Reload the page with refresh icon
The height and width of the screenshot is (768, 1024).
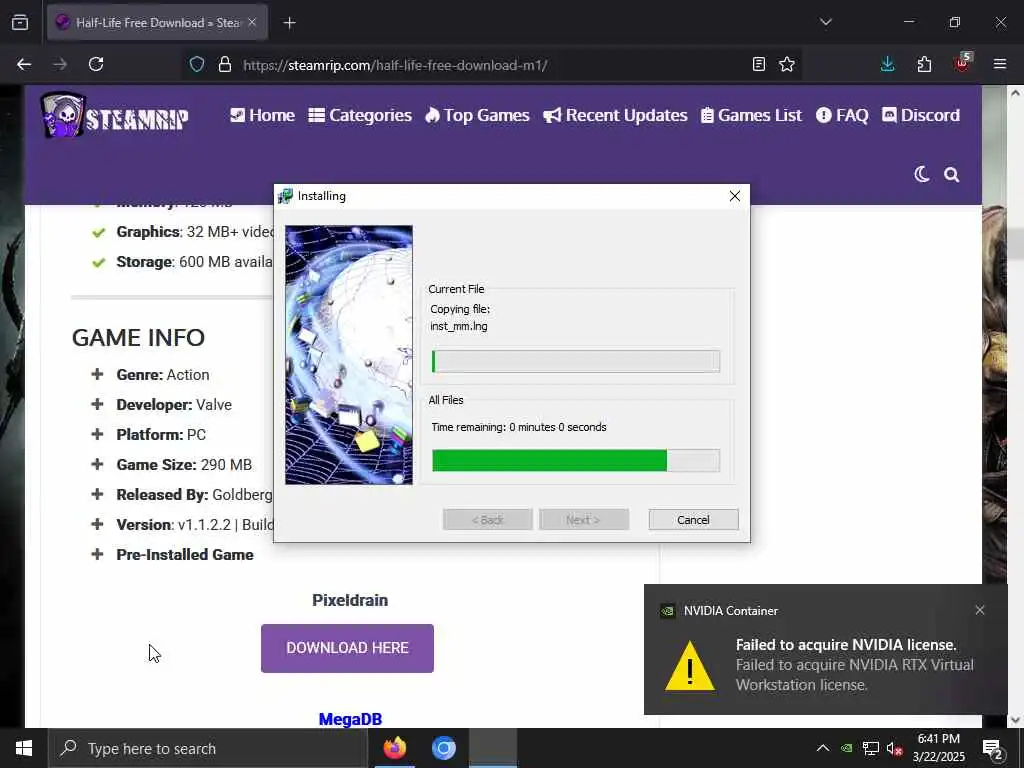pos(96,64)
